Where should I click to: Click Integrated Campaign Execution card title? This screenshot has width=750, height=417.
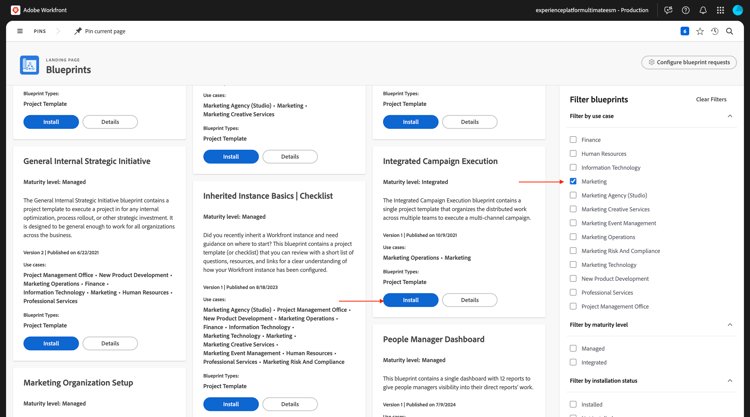point(440,161)
